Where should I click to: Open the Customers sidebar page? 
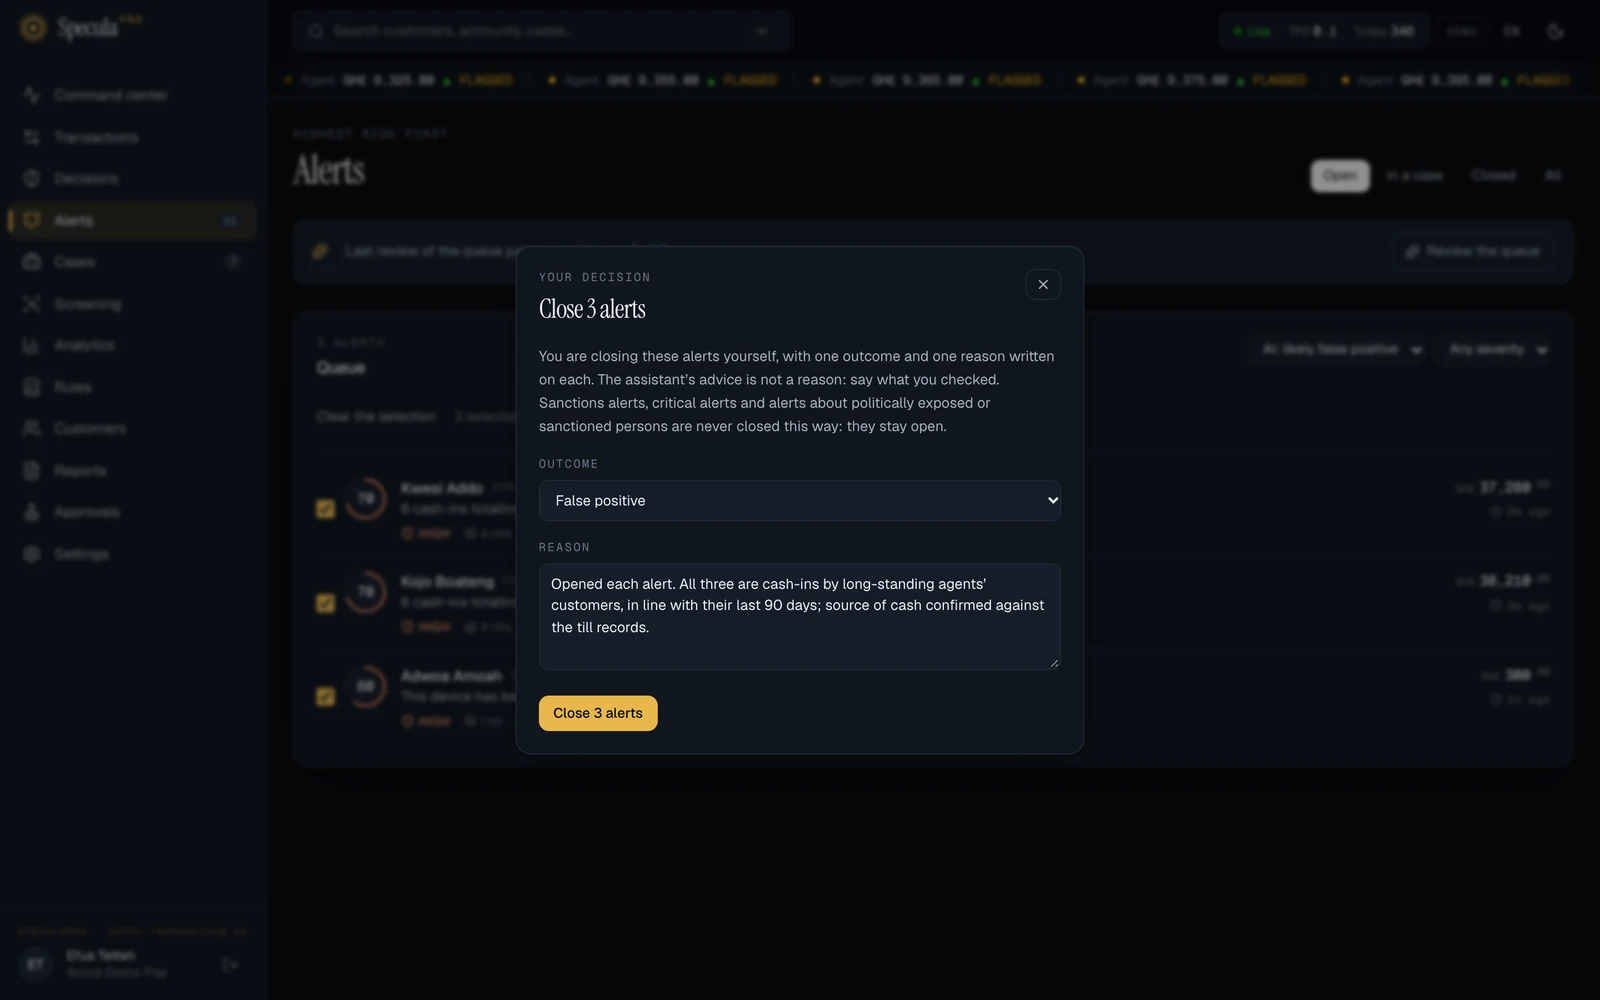pyautogui.click(x=132, y=428)
